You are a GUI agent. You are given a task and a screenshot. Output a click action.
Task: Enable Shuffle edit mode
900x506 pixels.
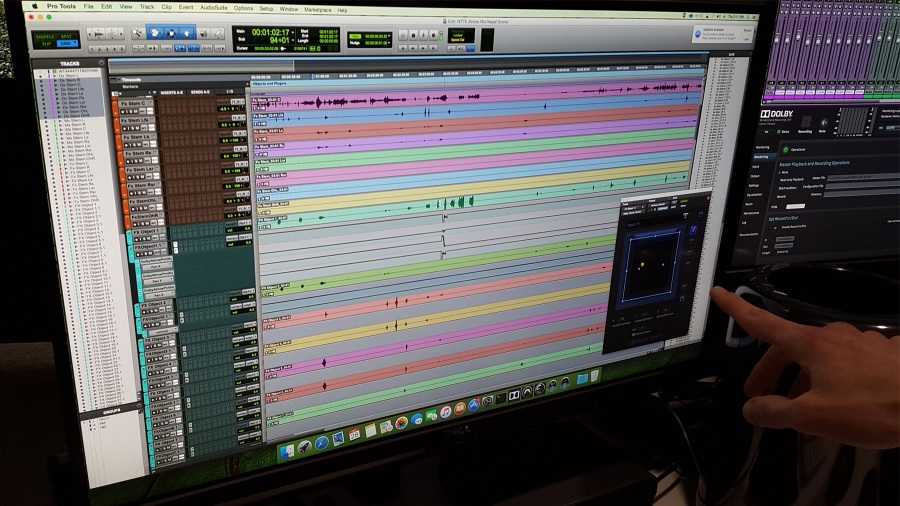45,37
